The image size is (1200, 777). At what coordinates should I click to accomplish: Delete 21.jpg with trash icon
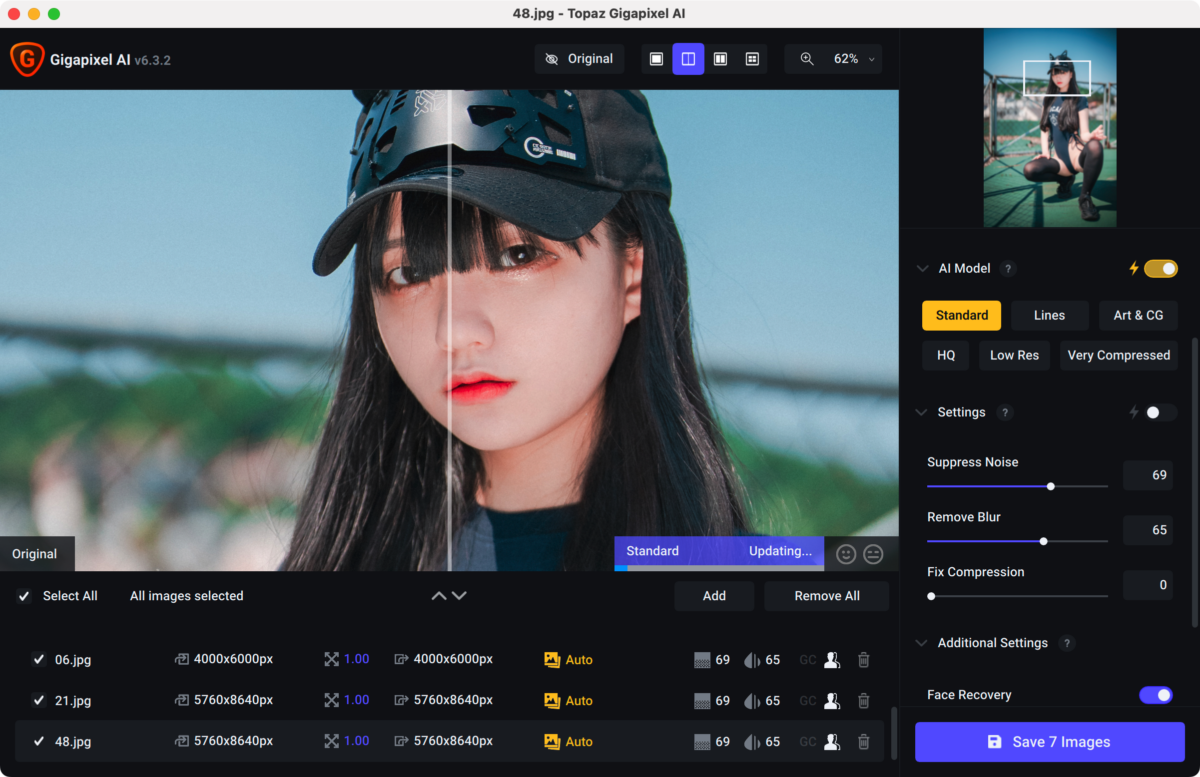(864, 701)
